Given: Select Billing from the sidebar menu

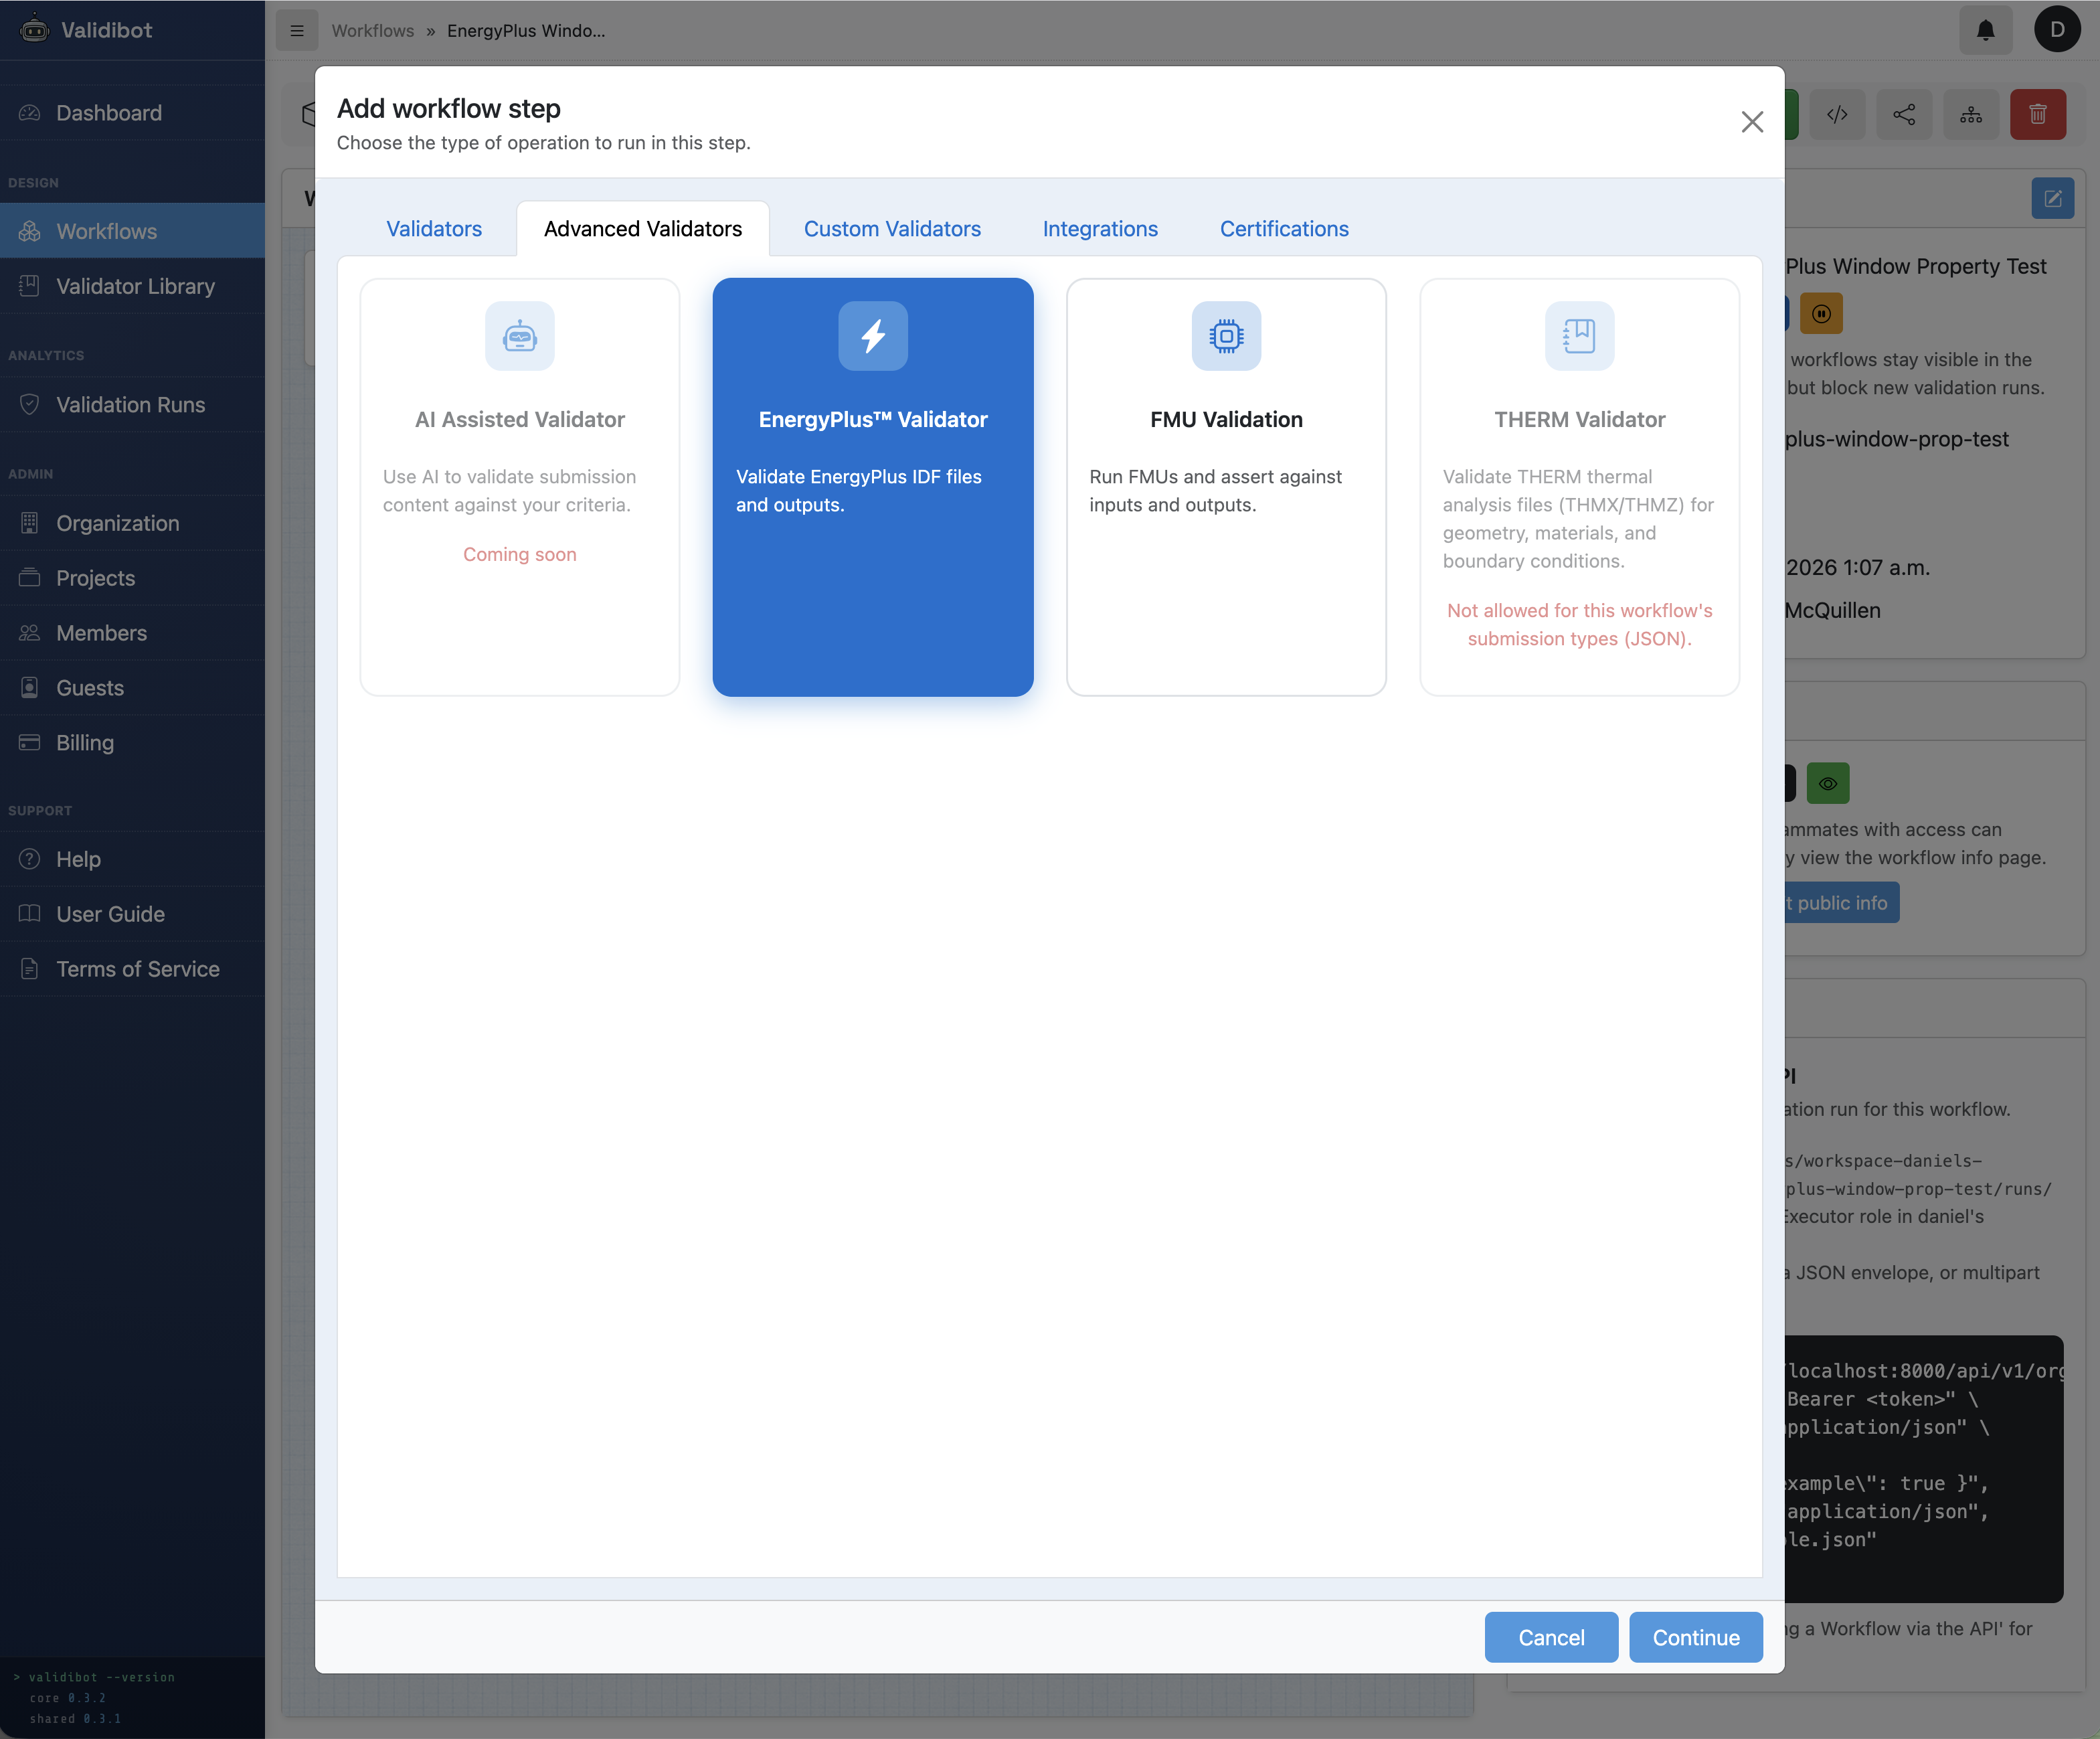Looking at the screenshot, I should click(x=85, y=743).
